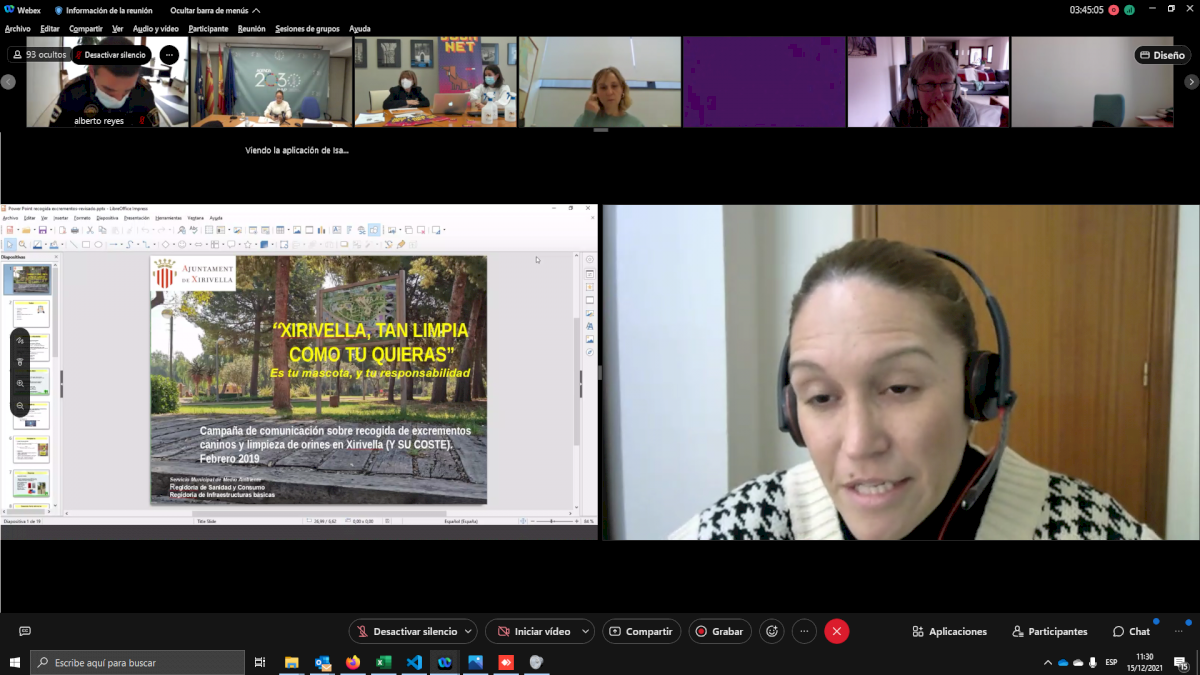Open the Reunión menu
The width and height of the screenshot is (1200, 675).
[x=251, y=29]
